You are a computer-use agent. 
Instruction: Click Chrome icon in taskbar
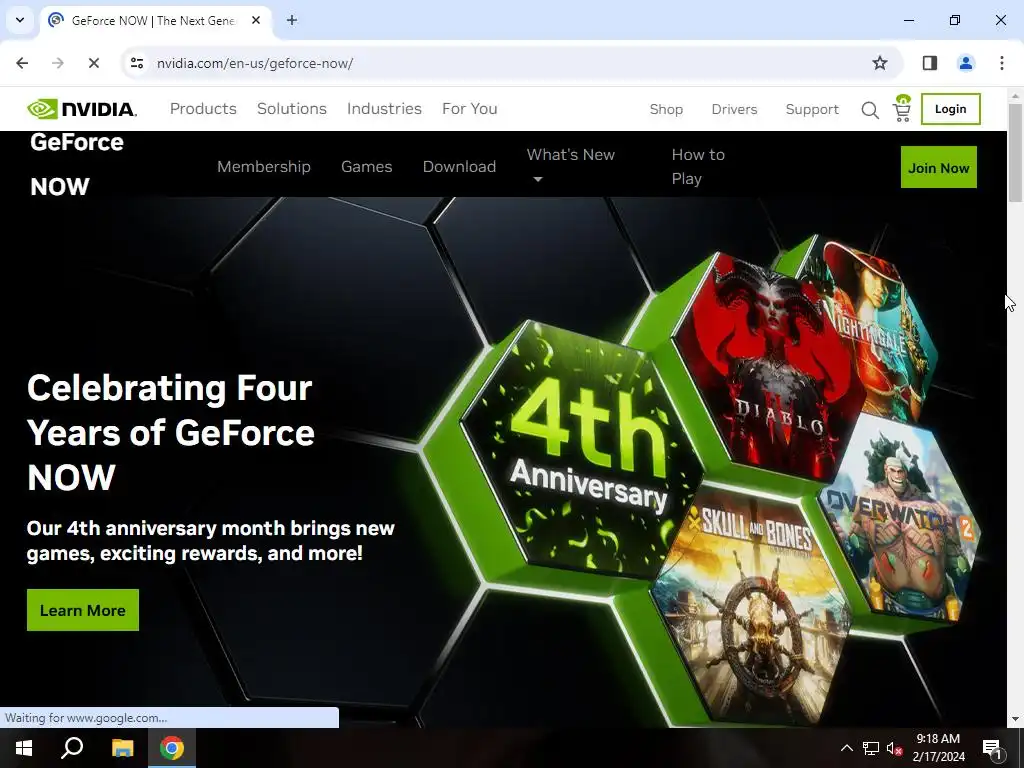[172, 748]
